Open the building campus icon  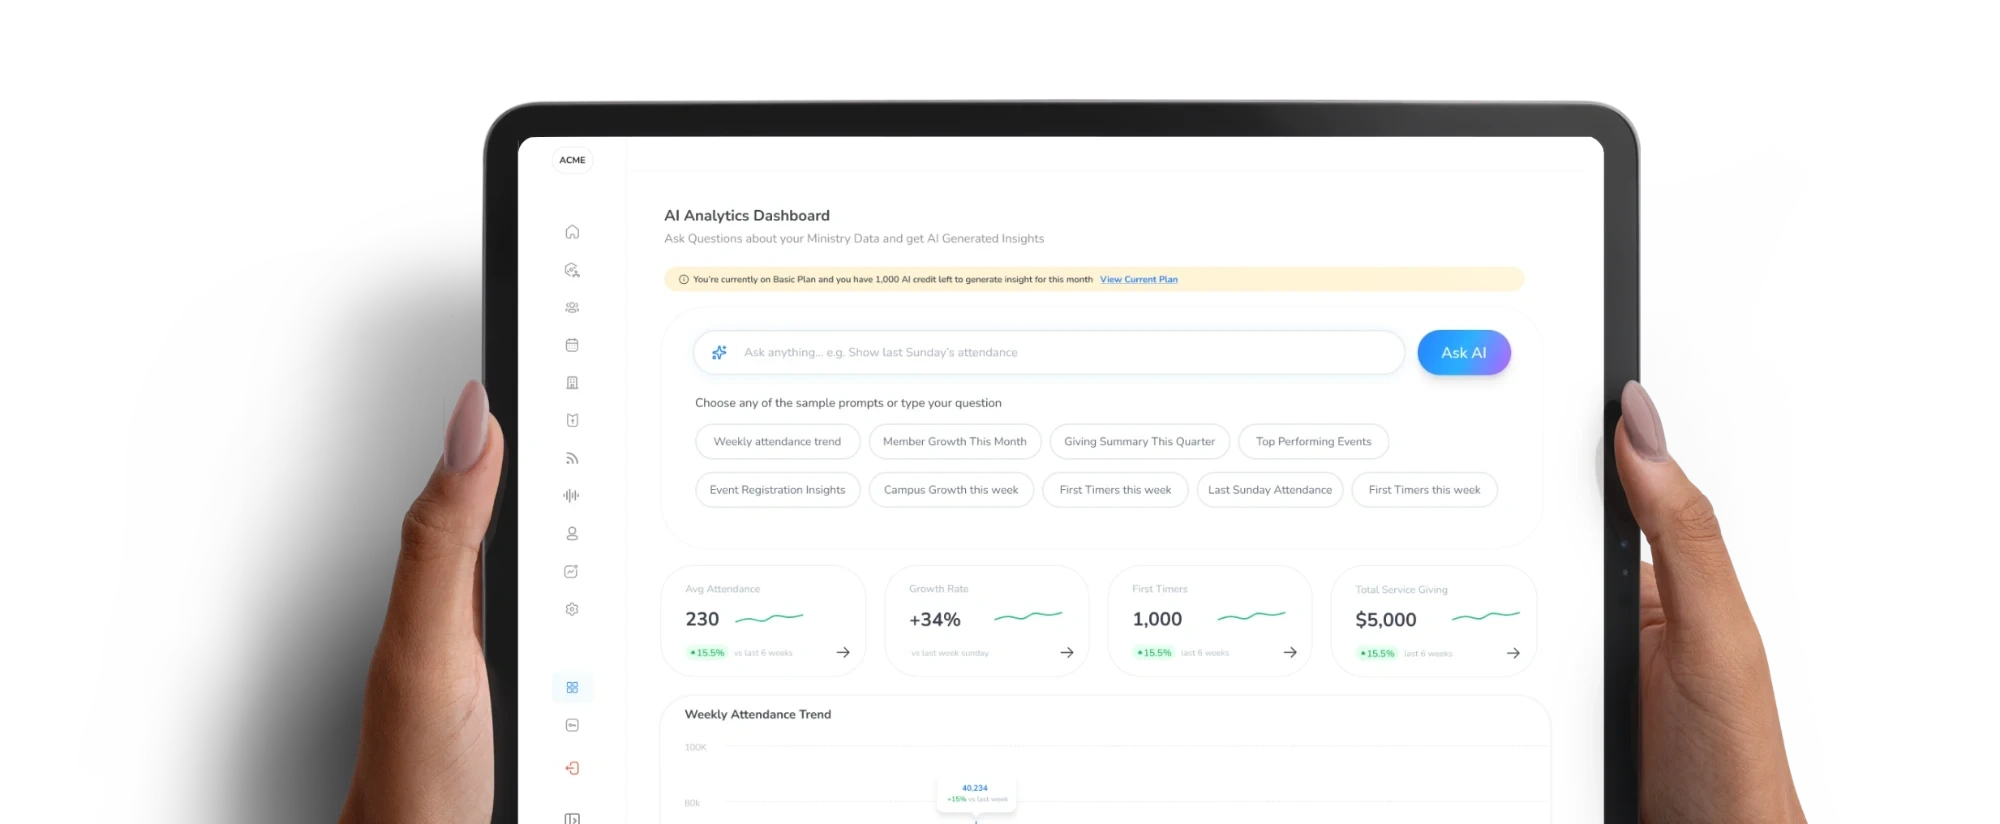[572, 383]
